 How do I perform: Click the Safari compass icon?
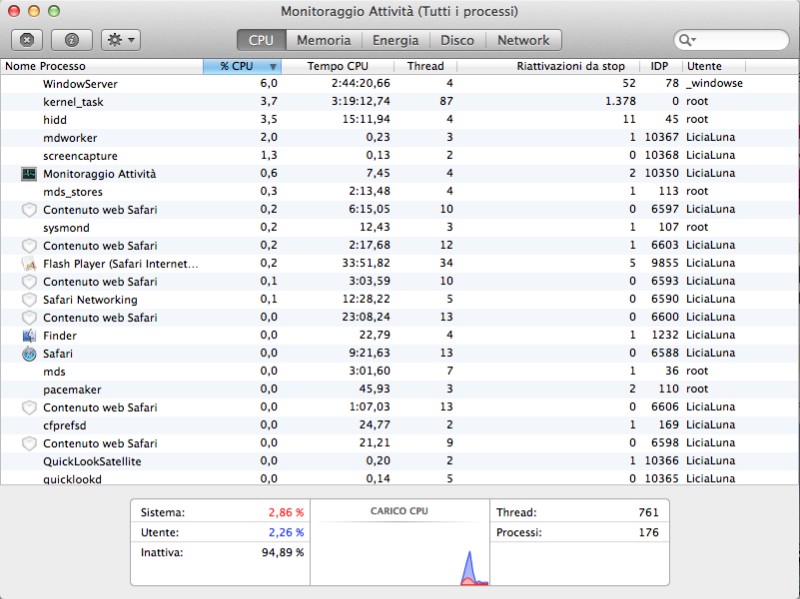[x=29, y=353]
